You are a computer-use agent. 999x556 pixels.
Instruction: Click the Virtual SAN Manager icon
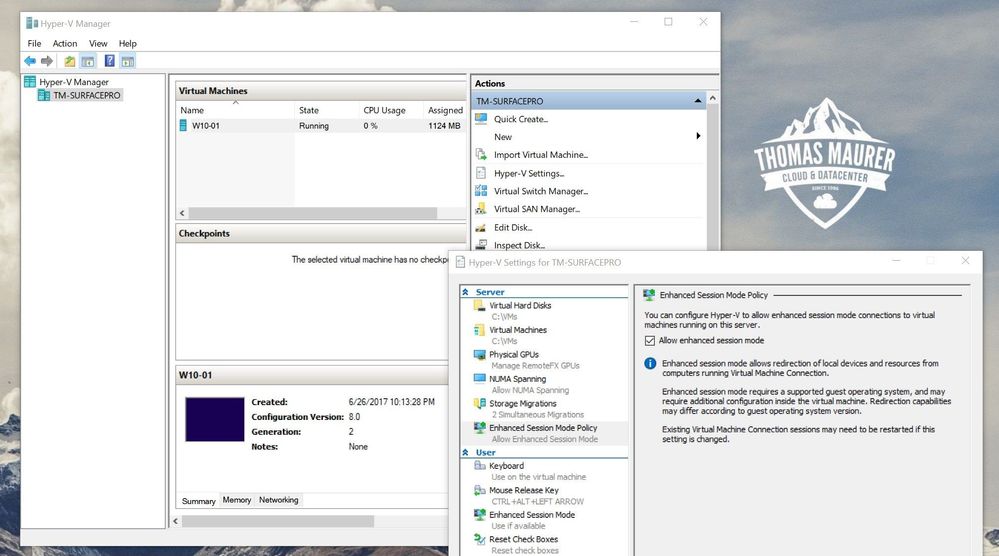click(481, 208)
